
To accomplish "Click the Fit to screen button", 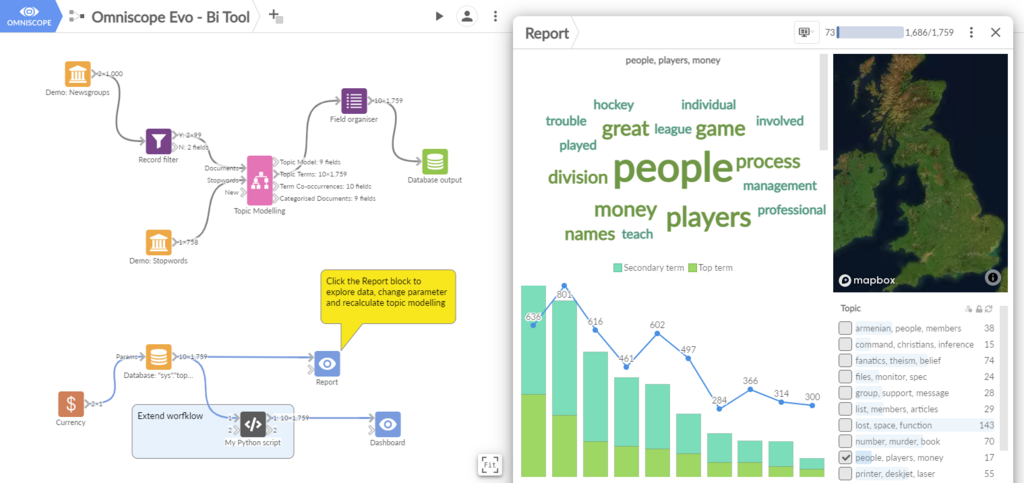I will tap(490, 464).
